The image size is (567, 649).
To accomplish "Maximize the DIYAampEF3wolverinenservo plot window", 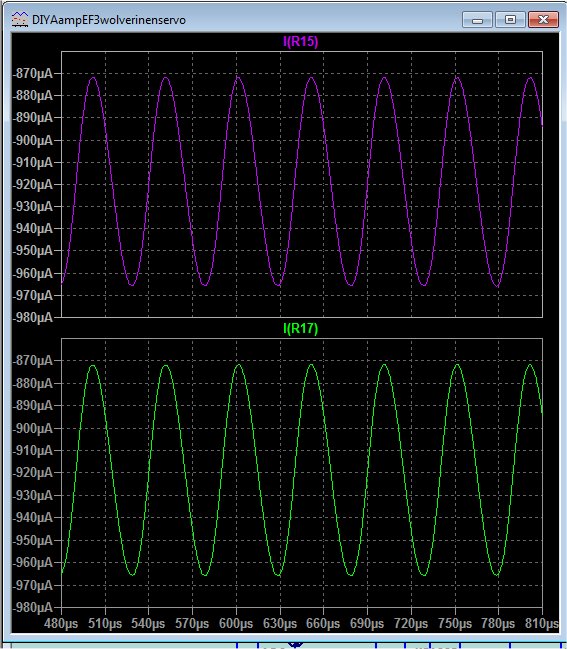I will 510,20.
